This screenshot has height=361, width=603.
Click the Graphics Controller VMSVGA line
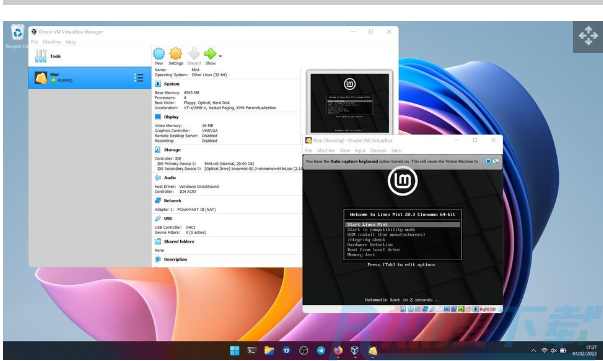tap(186, 131)
